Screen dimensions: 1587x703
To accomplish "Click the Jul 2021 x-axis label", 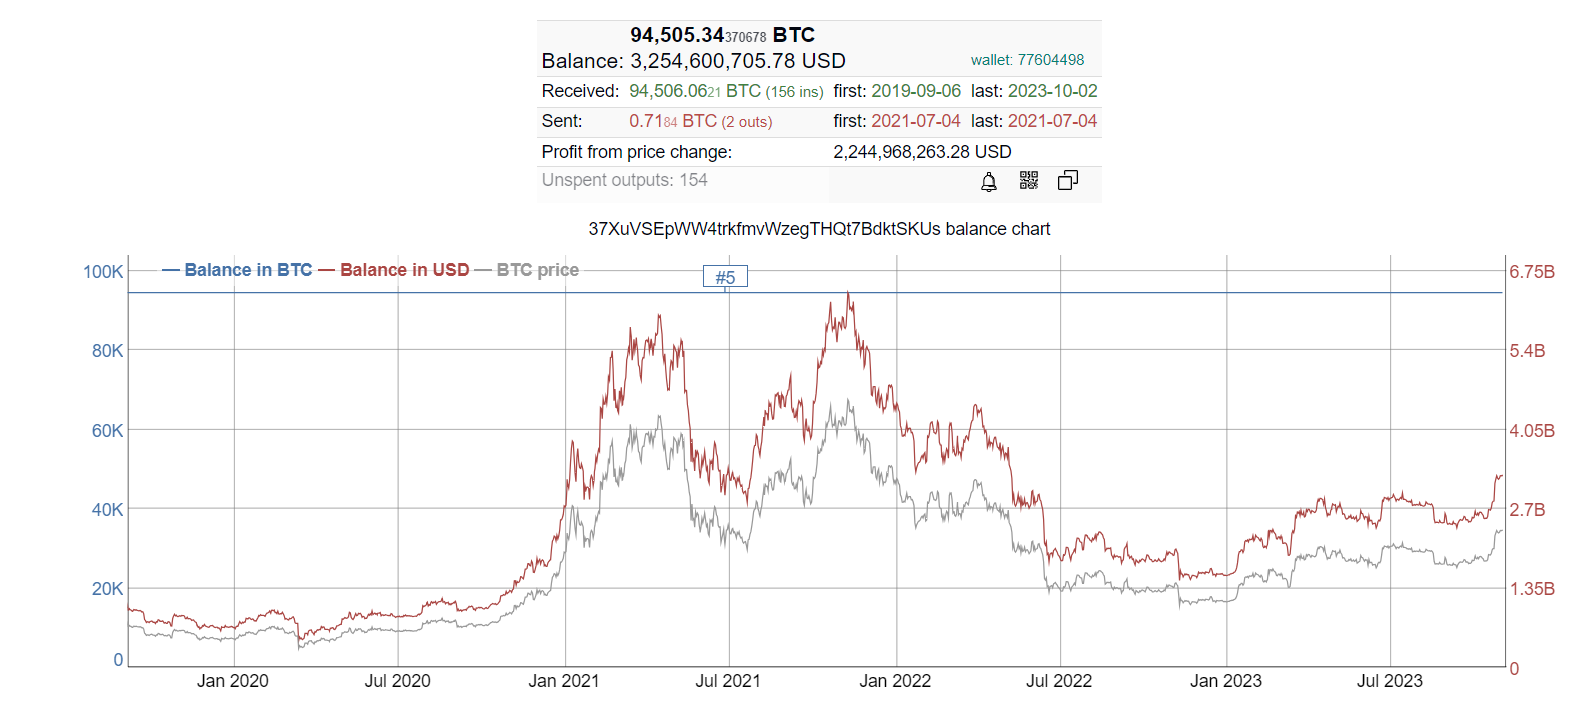I will [x=728, y=681].
